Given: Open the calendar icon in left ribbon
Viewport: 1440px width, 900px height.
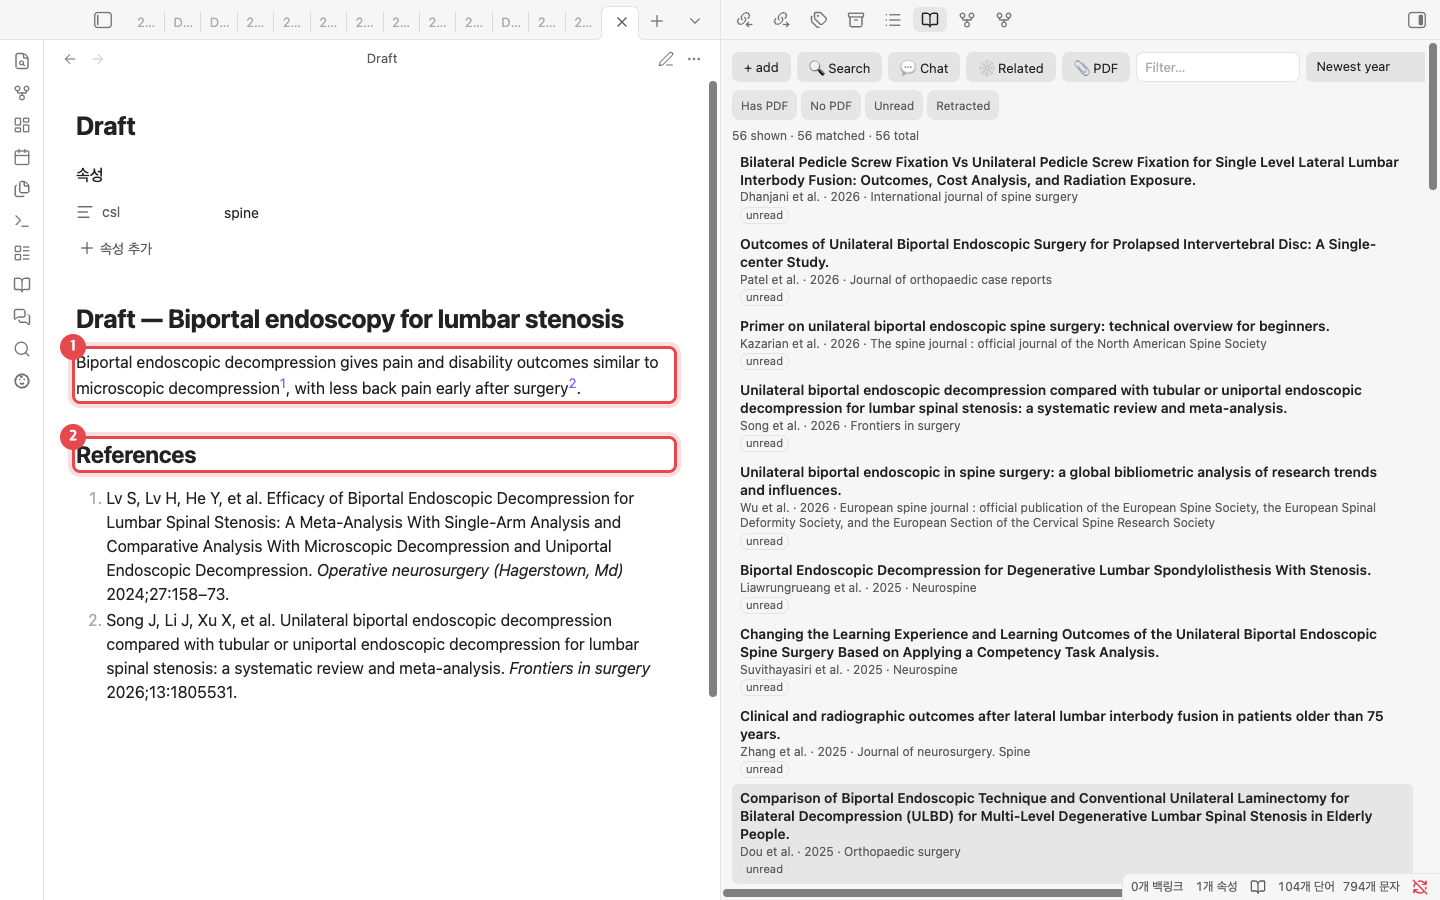Looking at the screenshot, I should click(22, 157).
